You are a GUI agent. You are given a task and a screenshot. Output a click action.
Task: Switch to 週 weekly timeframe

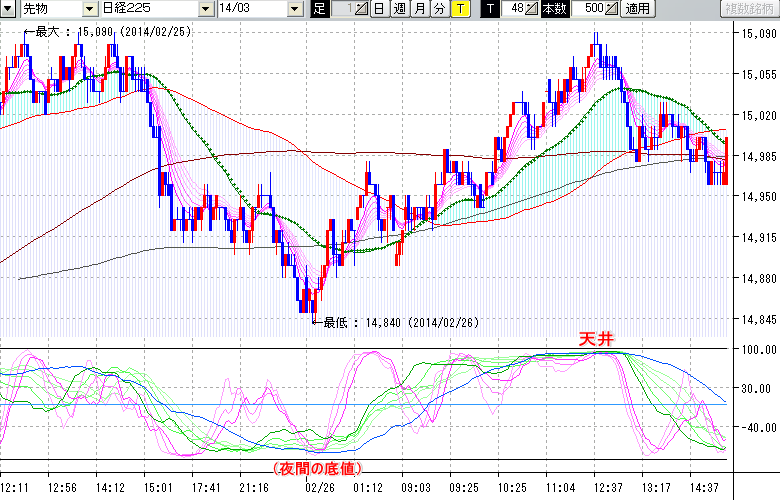[x=399, y=9]
